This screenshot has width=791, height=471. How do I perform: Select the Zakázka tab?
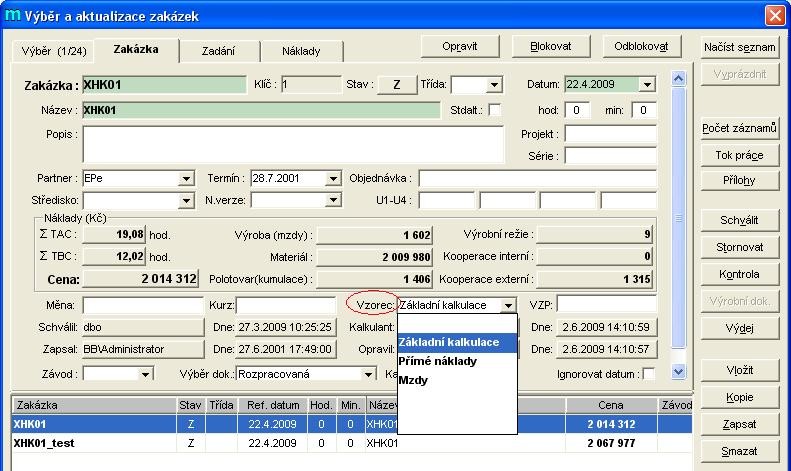pos(136,49)
